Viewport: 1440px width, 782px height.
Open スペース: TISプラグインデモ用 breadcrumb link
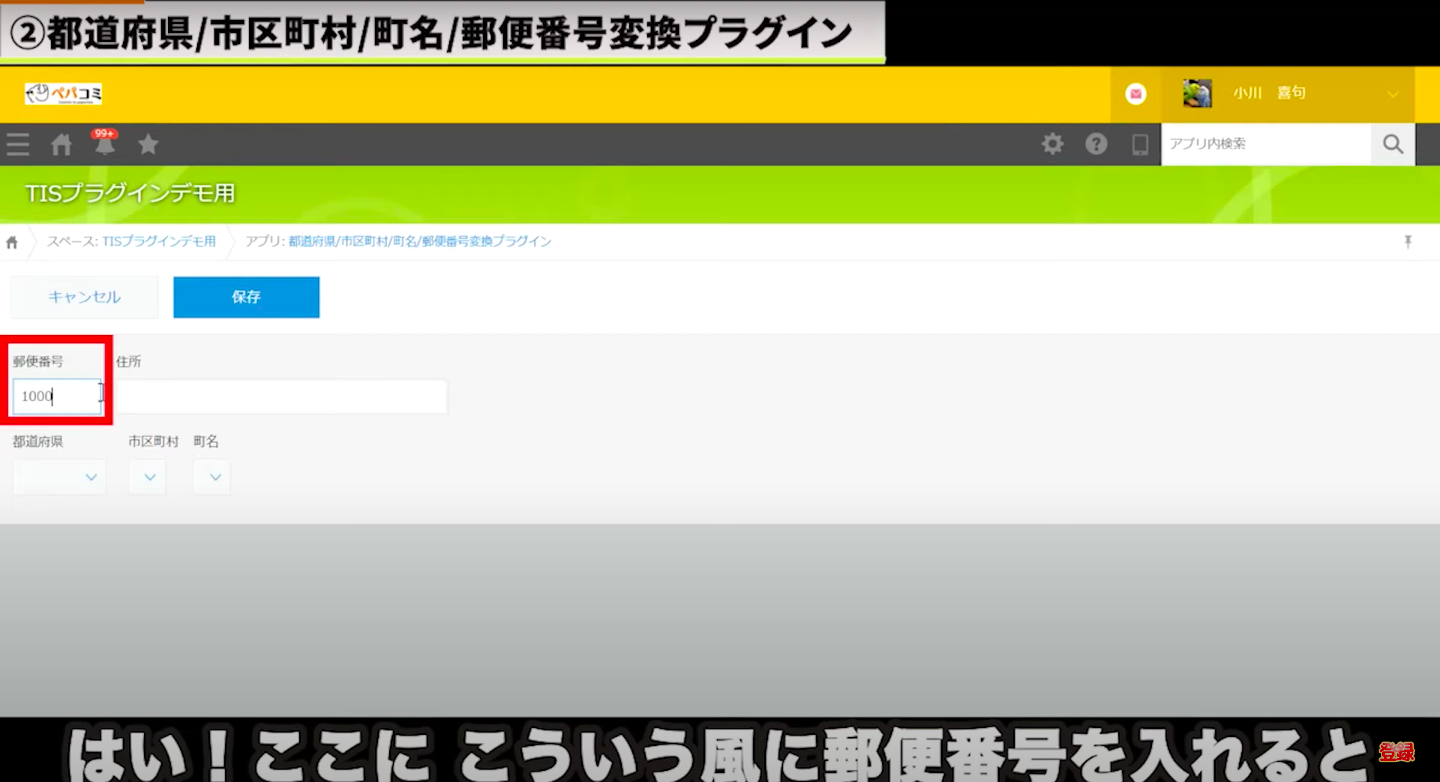[x=131, y=242]
